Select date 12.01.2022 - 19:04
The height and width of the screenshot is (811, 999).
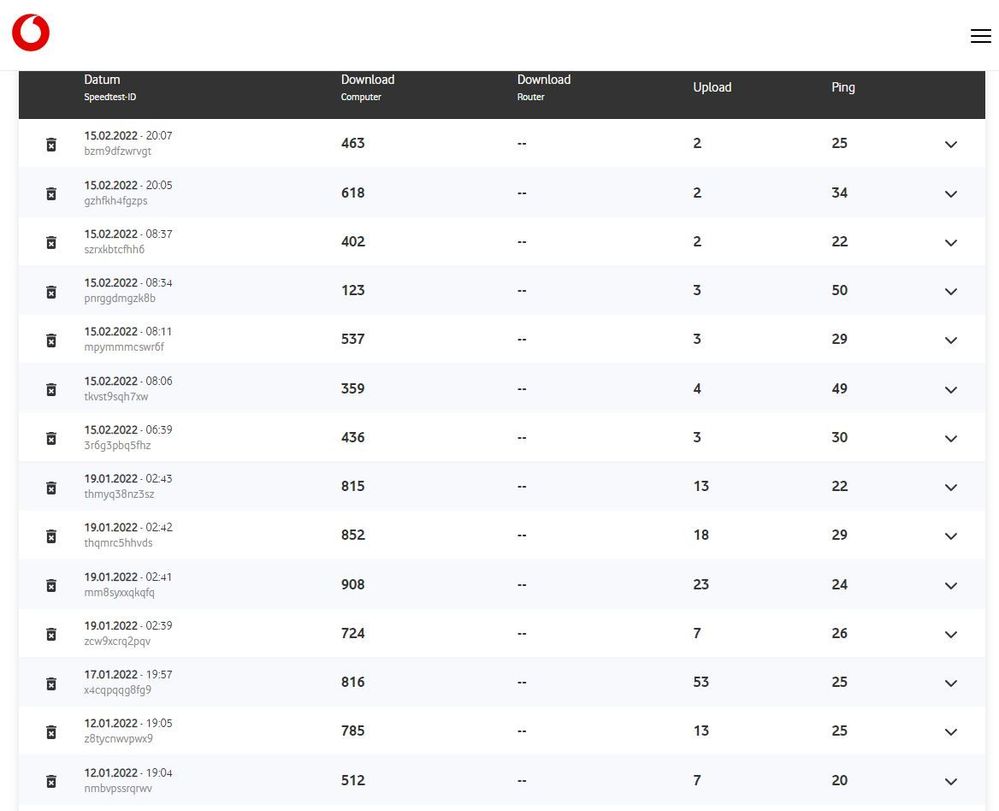pyautogui.click(x=128, y=773)
